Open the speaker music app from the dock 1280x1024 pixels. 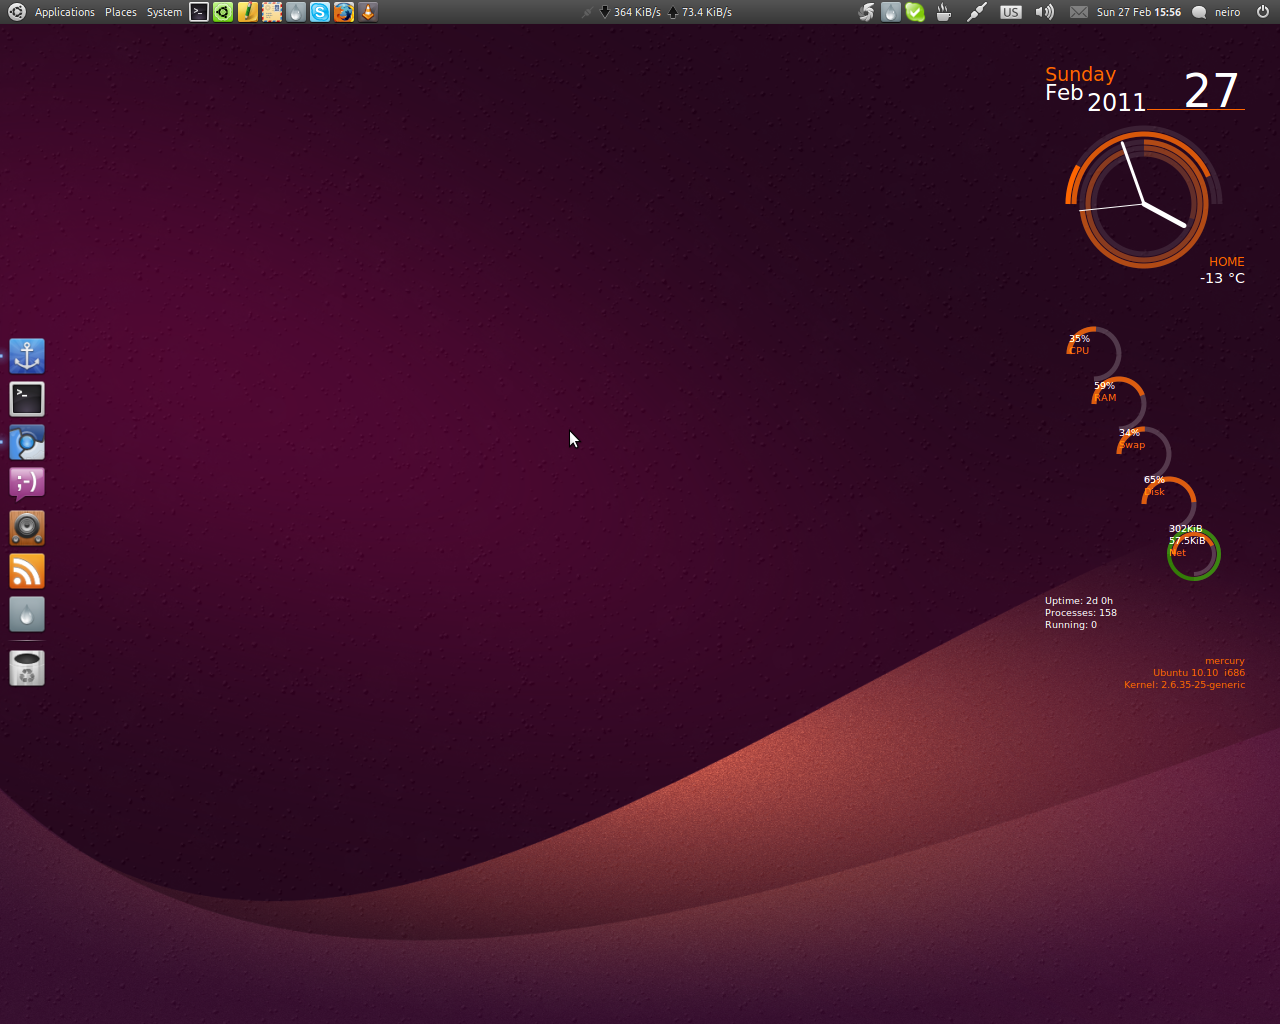[26, 528]
